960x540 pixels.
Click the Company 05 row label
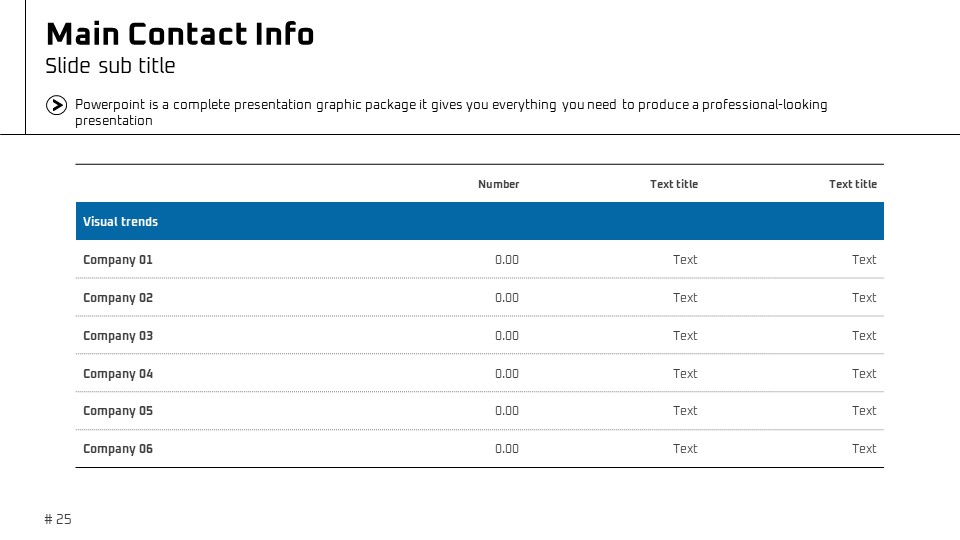point(118,411)
